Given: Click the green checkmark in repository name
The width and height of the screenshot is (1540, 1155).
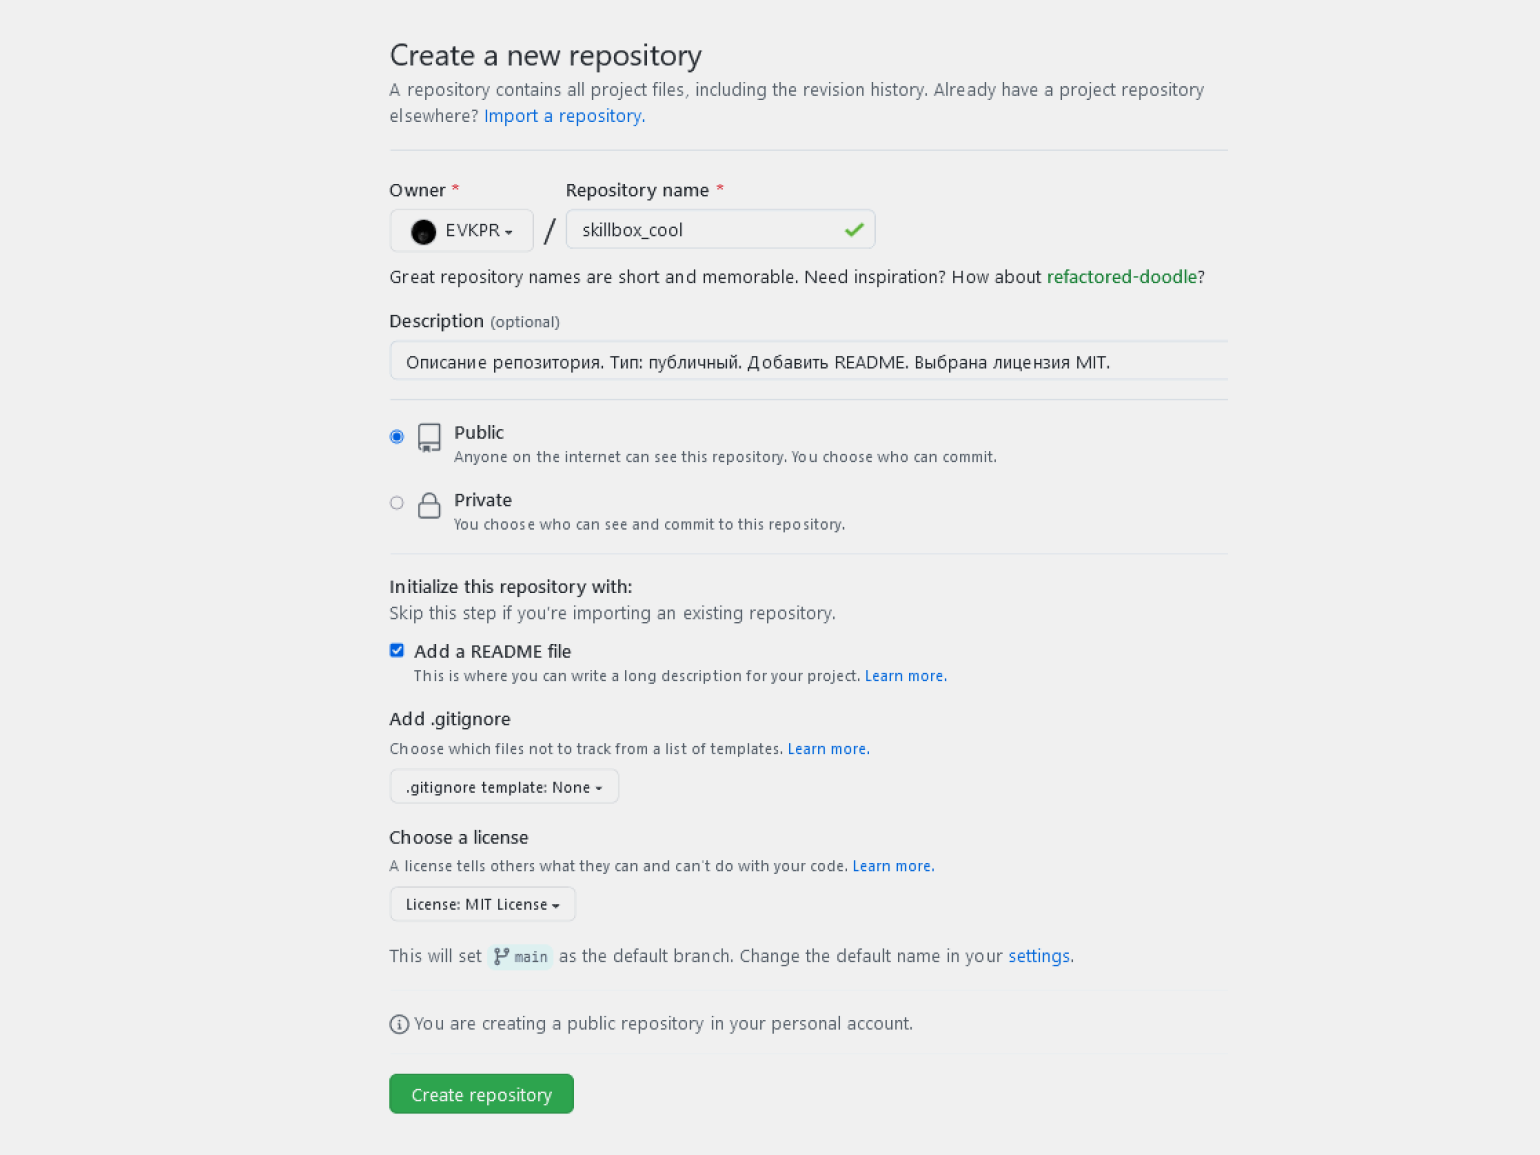Looking at the screenshot, I should click(854, 230).
